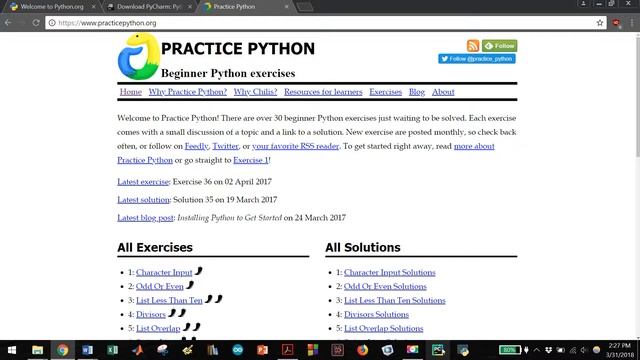Follow the Feedly link in the intro
This screenshot has height=360, width=640.
pyautogui.click(x=196, y=146)
